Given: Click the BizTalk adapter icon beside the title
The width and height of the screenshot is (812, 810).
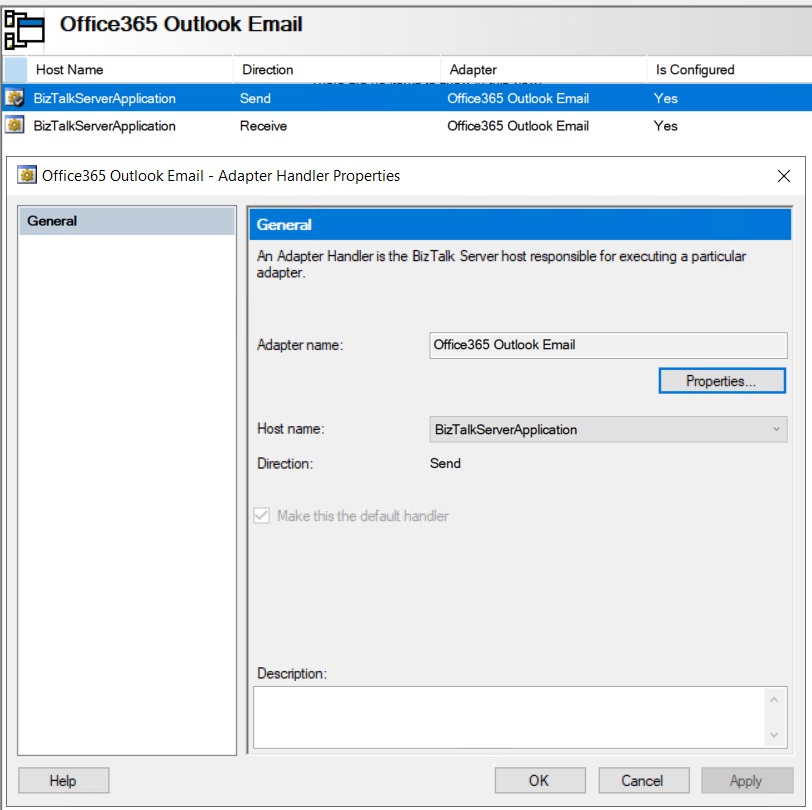Looking at the screenshot, I should tap(23, 30).
